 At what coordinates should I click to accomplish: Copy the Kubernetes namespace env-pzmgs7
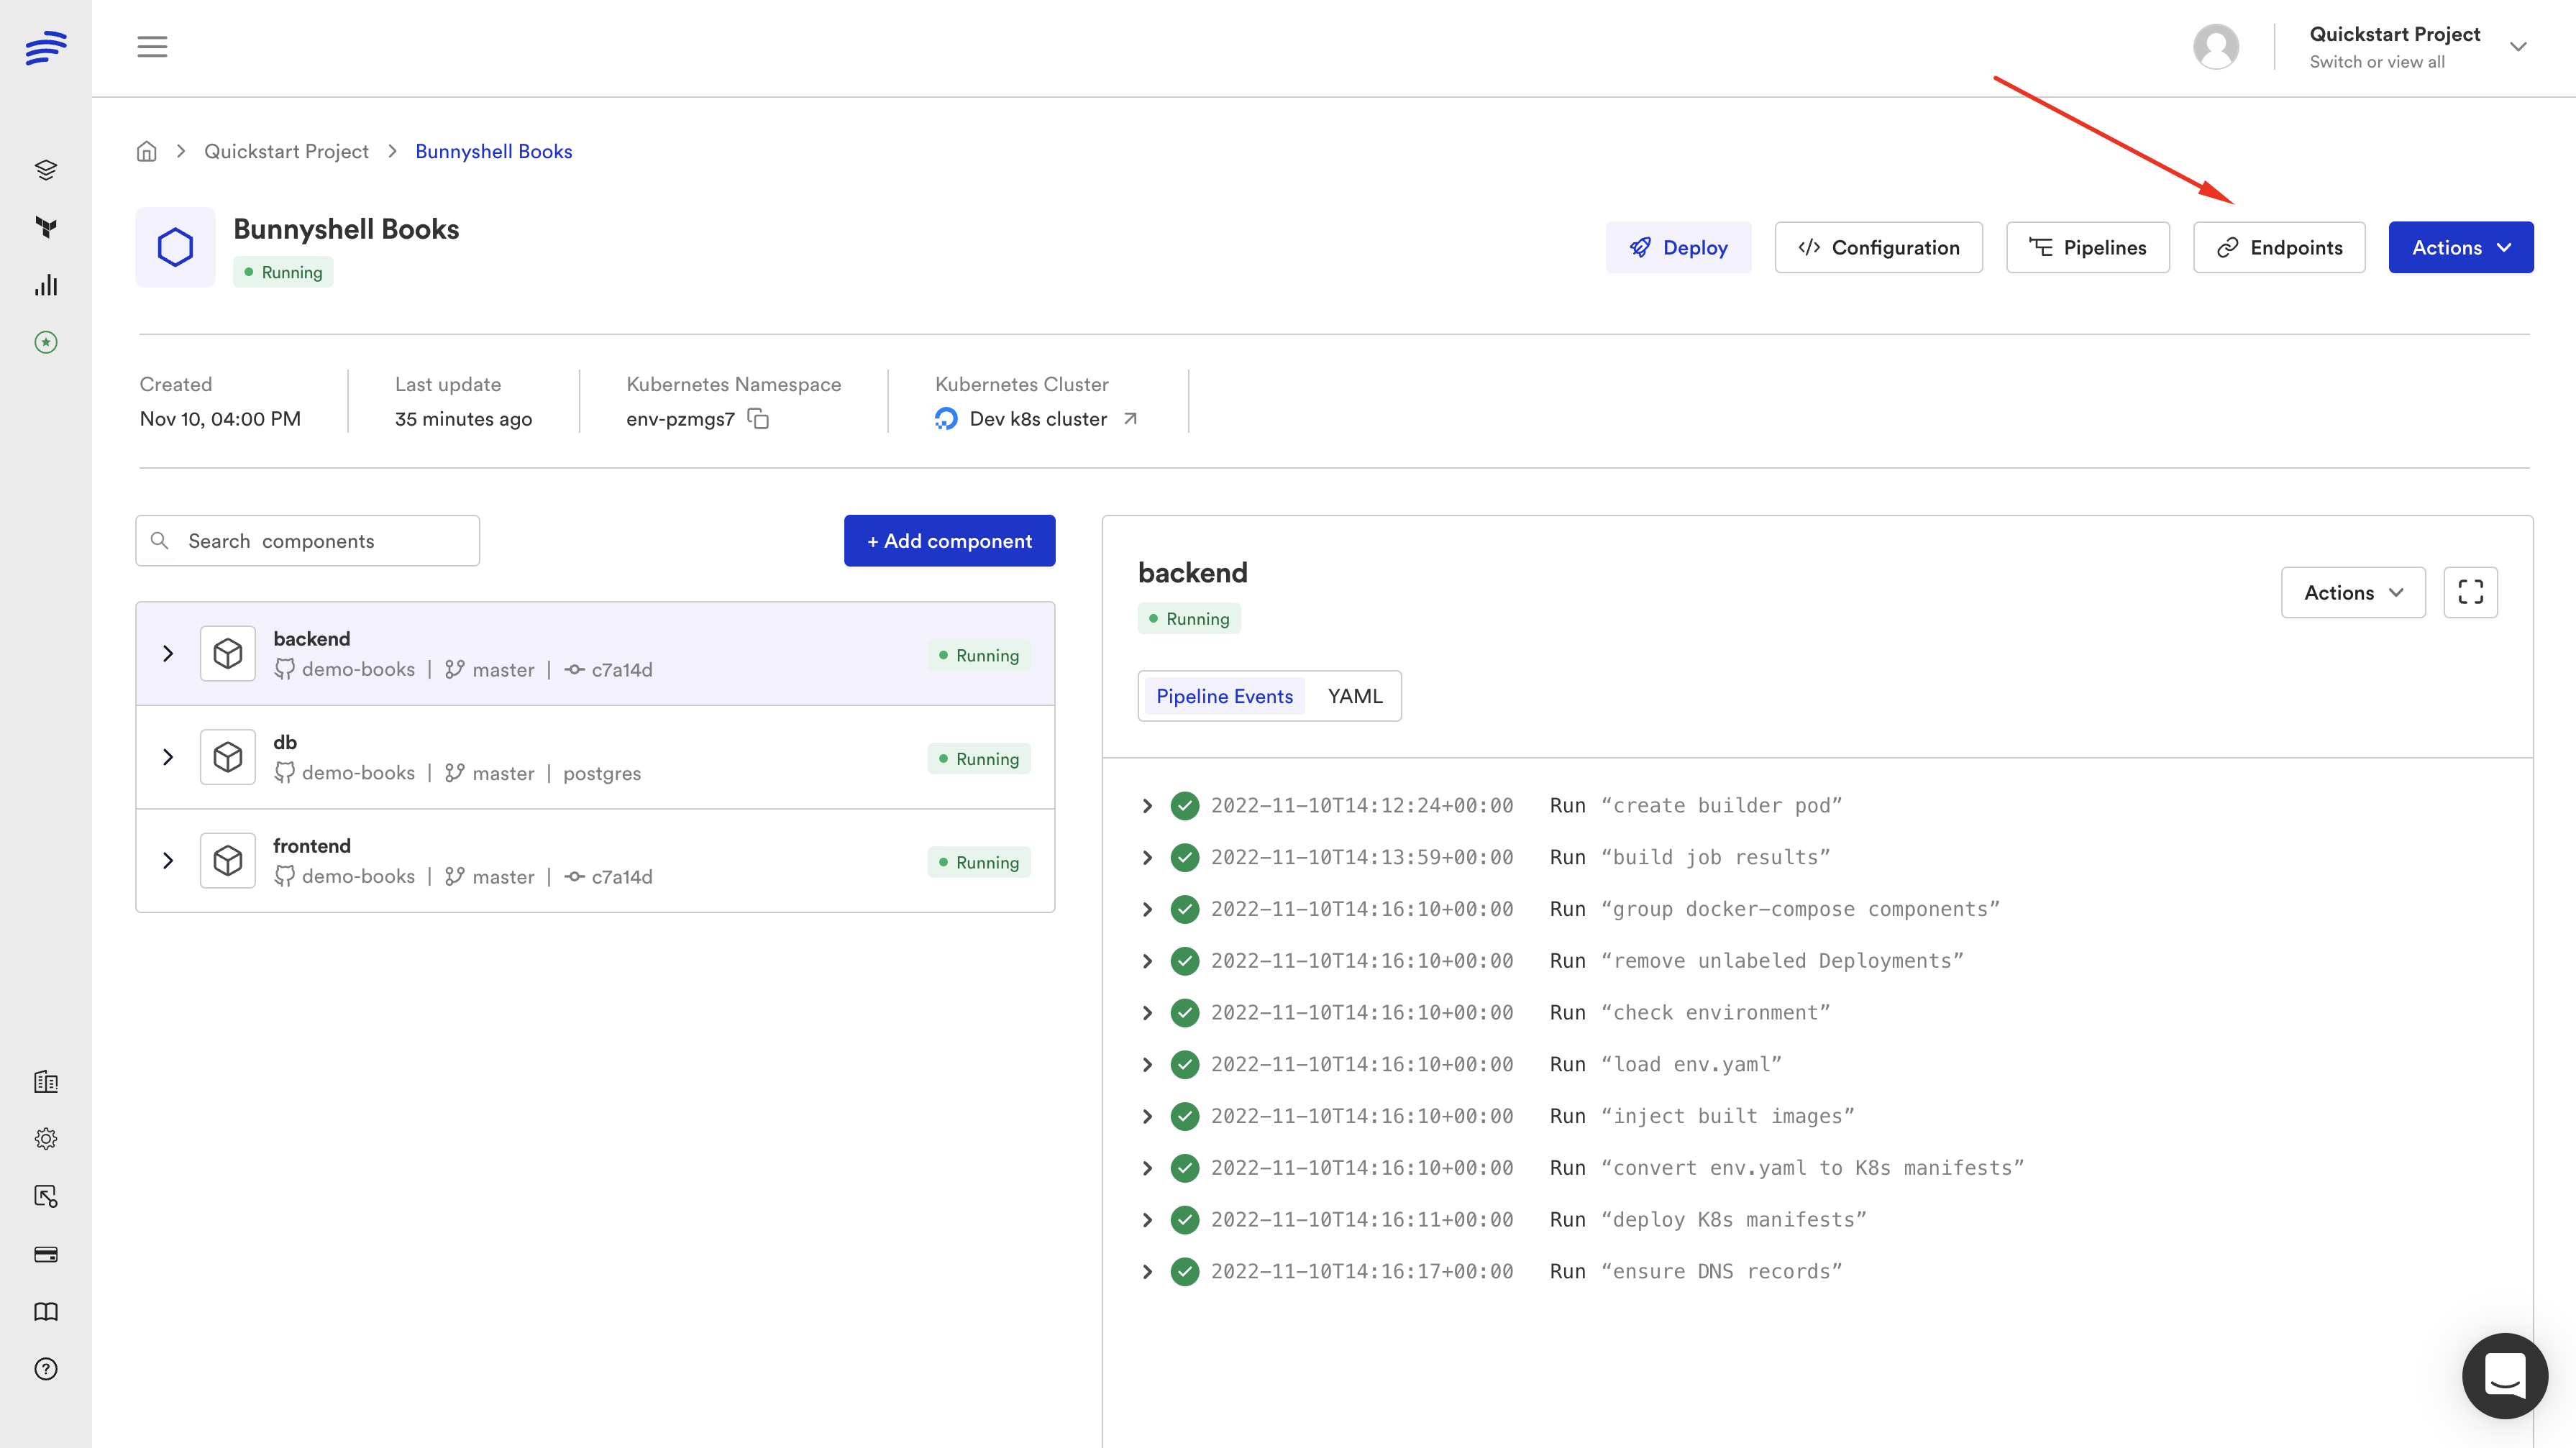758,419
